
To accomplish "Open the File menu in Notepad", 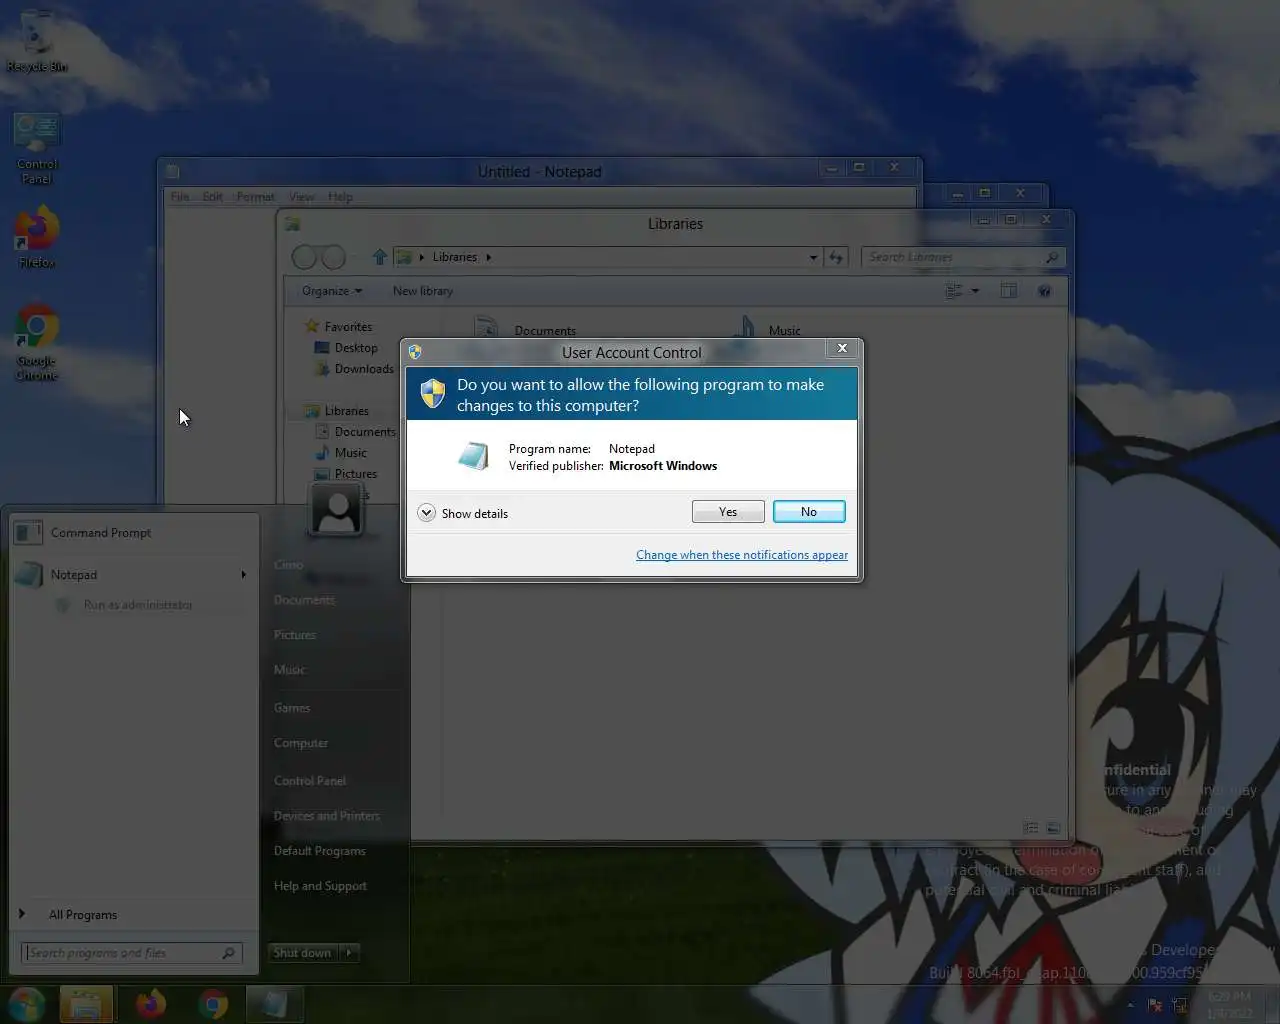I will pos(179,197).
